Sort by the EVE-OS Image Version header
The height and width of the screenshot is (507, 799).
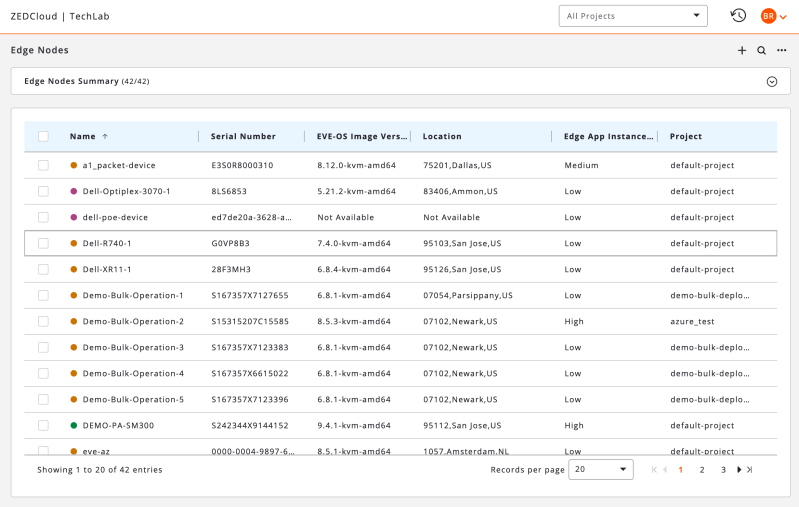pos(362,136)
